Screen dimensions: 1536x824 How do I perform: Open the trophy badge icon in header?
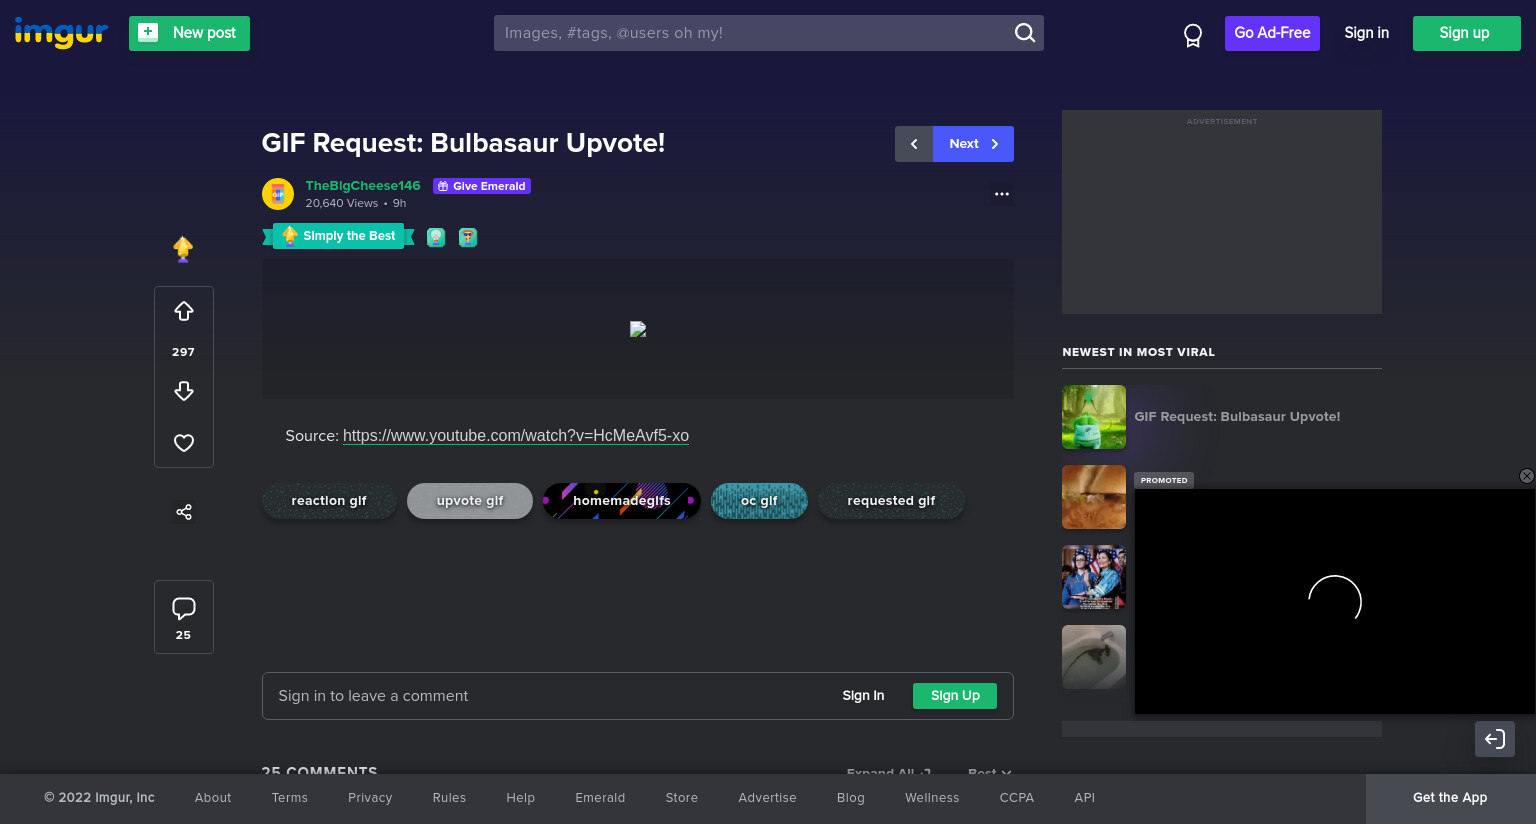[x=1193, y=35]
